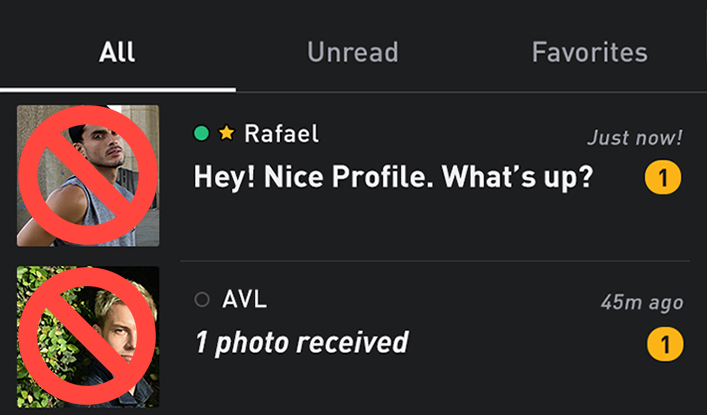Click the divider line between Rafael and AVL

[x=434, y=261]
